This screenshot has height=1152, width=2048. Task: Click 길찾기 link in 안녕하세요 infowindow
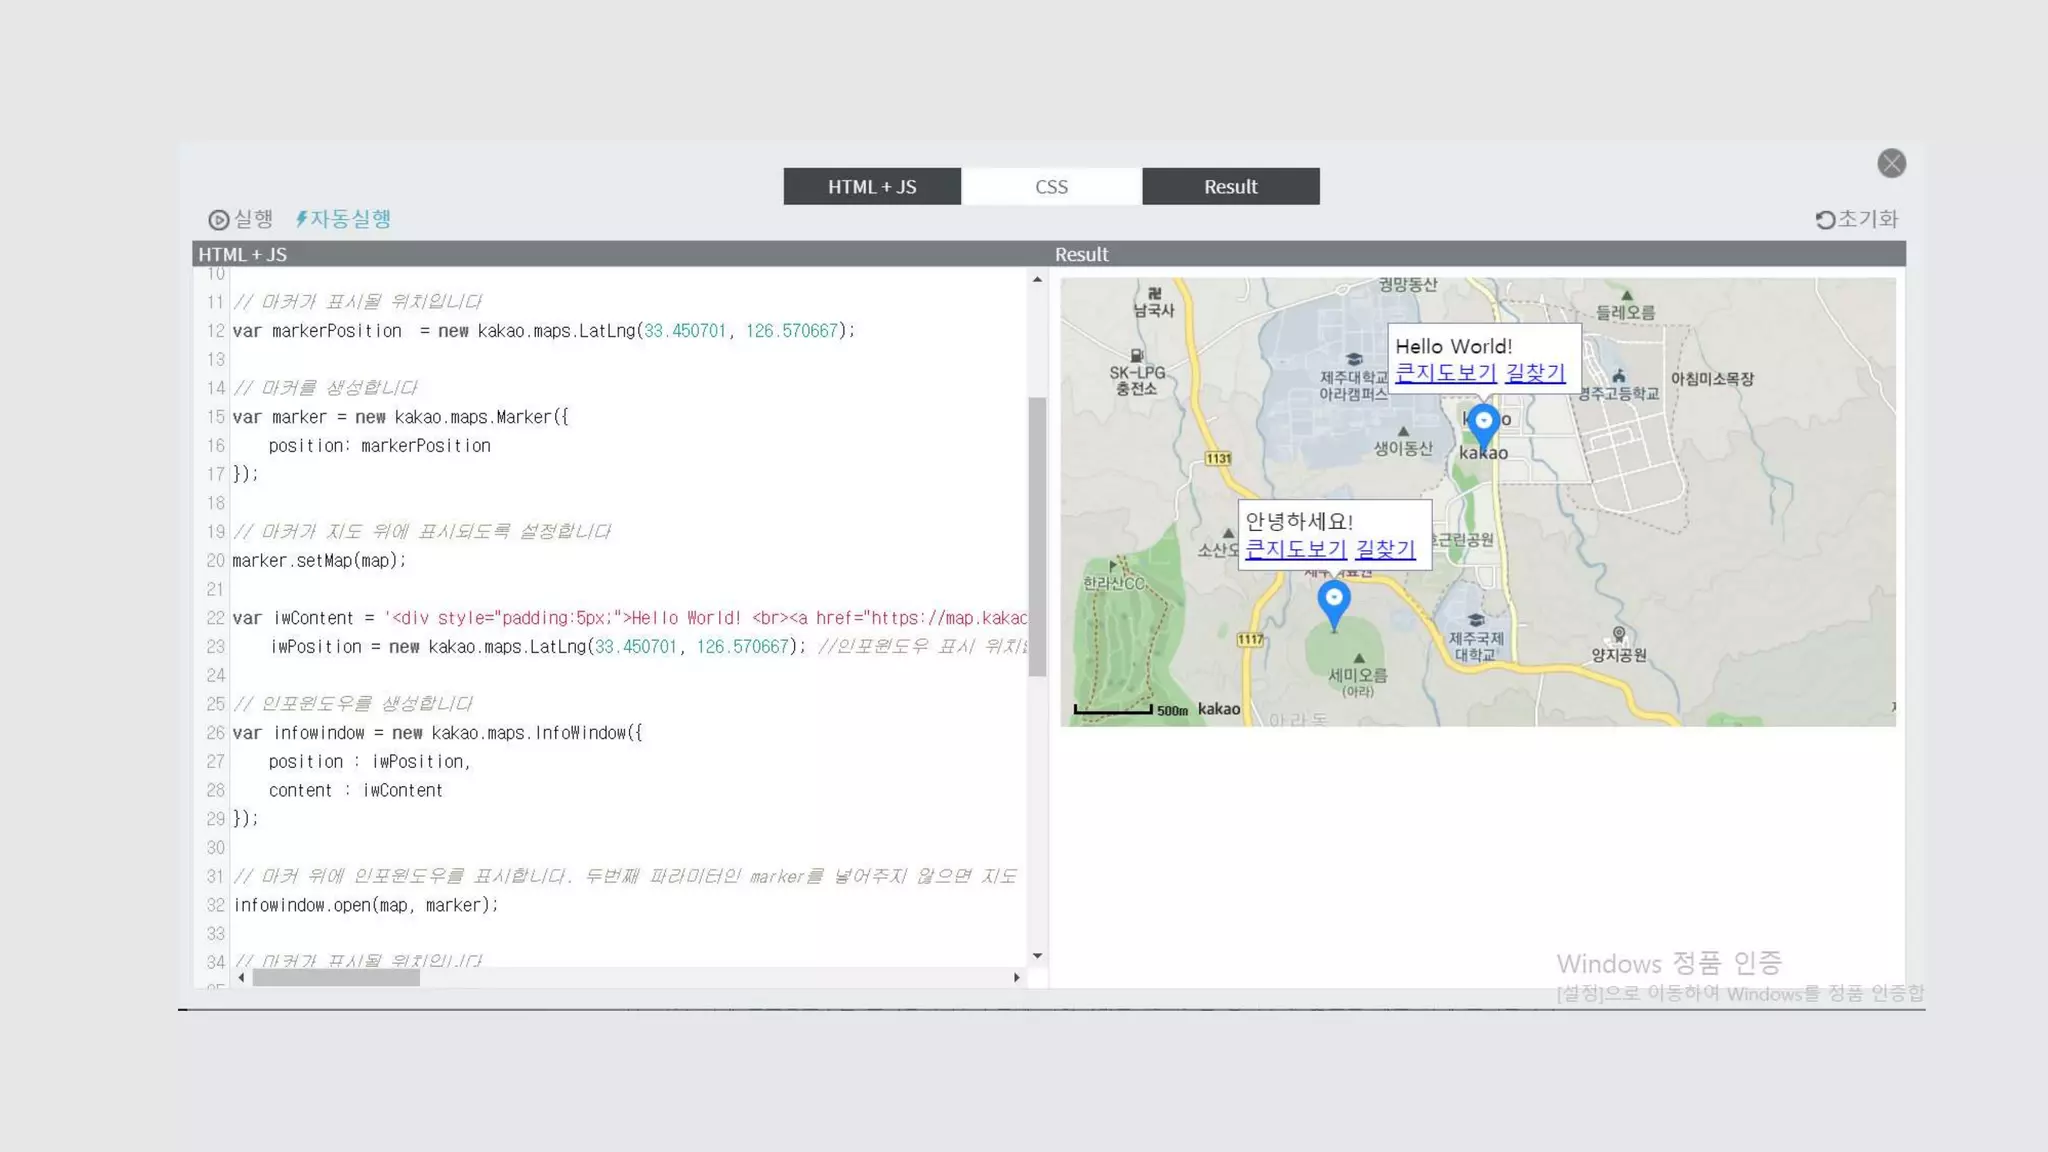1385,549
